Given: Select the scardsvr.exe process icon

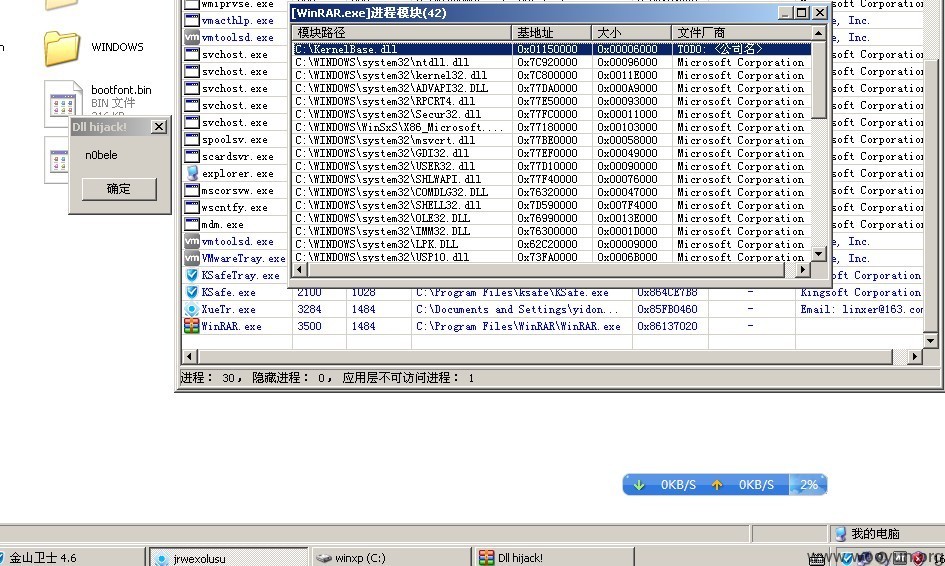Looking at the screenshot, I should (x=192, y=156).
